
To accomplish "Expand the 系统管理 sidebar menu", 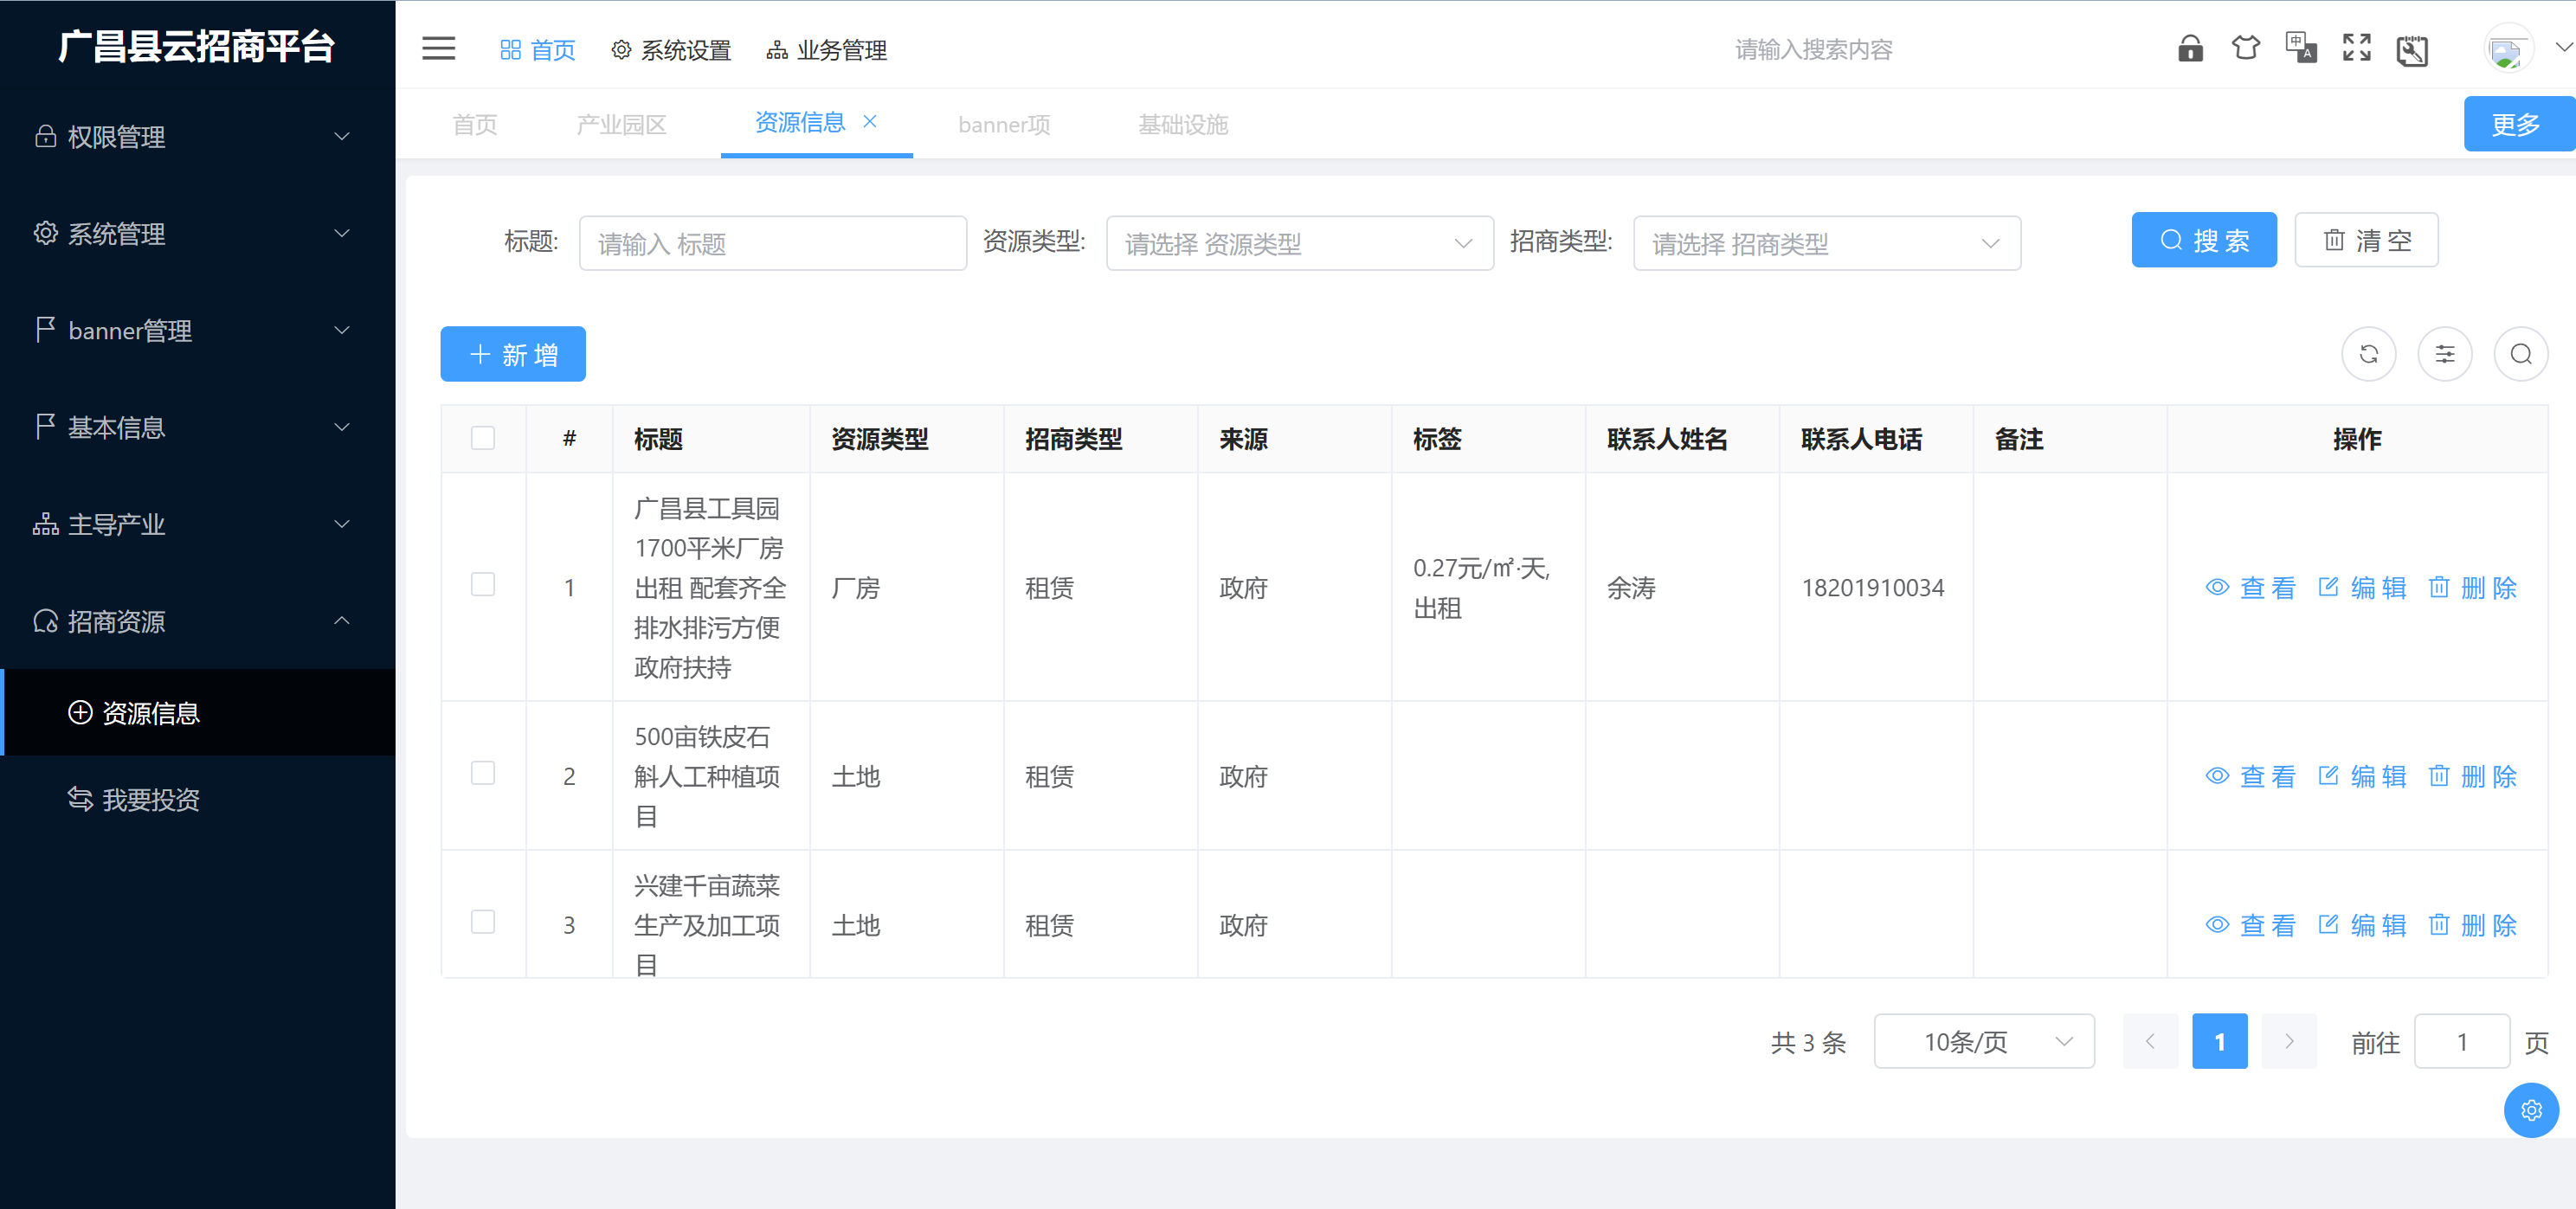I will pyautogui.click(x=197, y=234).
